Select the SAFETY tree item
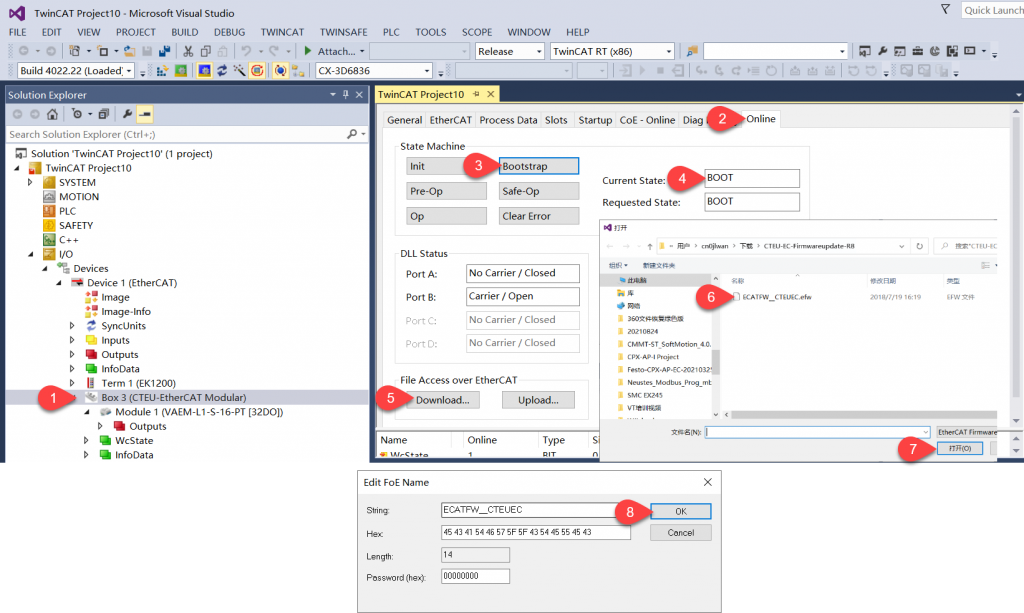Screen dimensions: 1024x613 76,225
